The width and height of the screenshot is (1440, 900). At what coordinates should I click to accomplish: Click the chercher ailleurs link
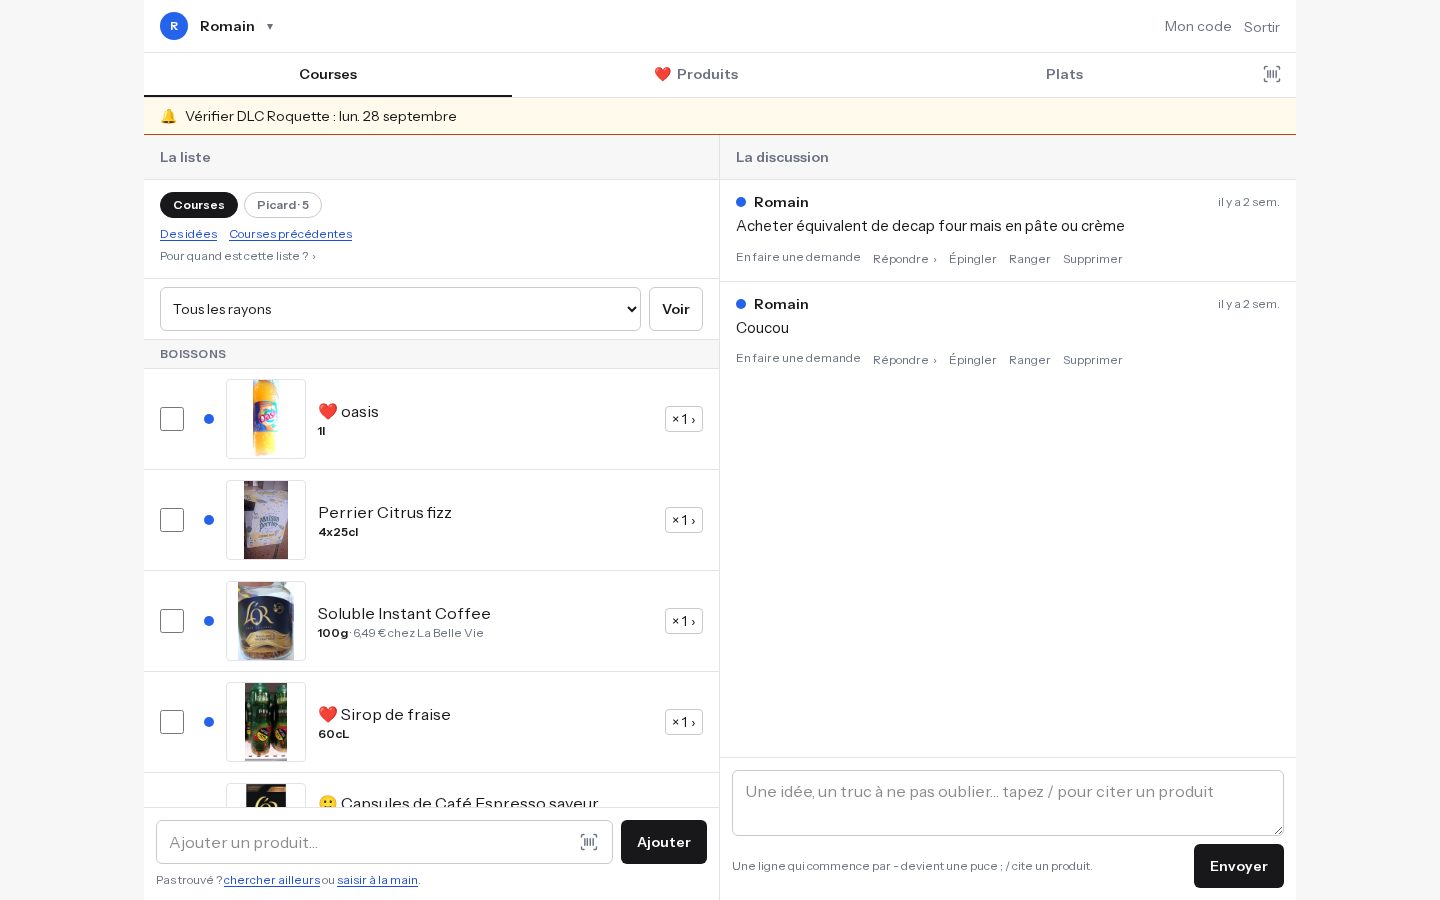pyautogui.click(x=272, y=880)
